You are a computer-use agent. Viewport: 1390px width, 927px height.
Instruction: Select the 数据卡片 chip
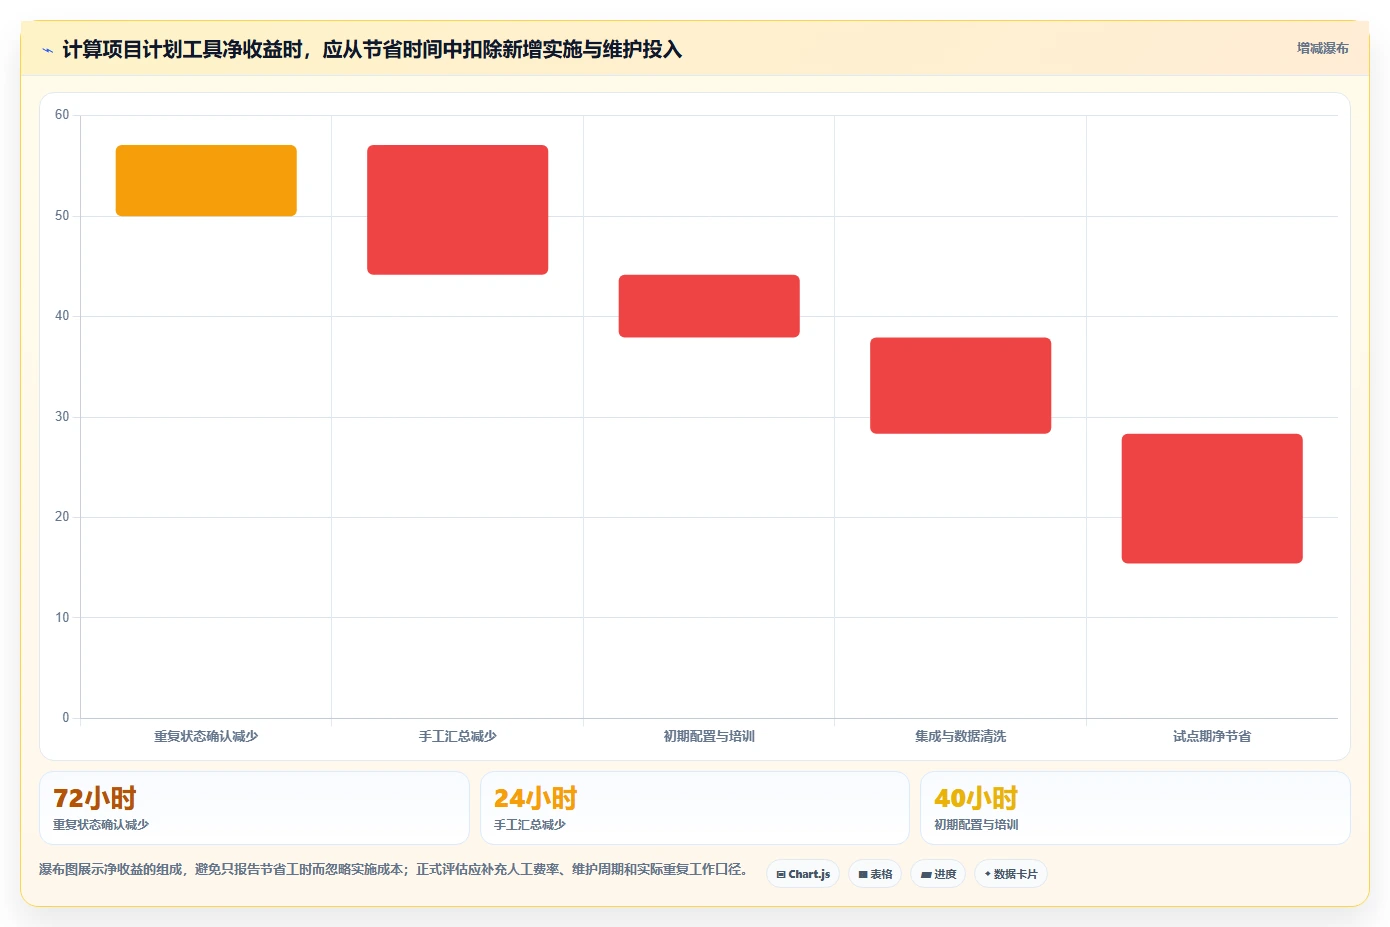(x=1011, y=874)
